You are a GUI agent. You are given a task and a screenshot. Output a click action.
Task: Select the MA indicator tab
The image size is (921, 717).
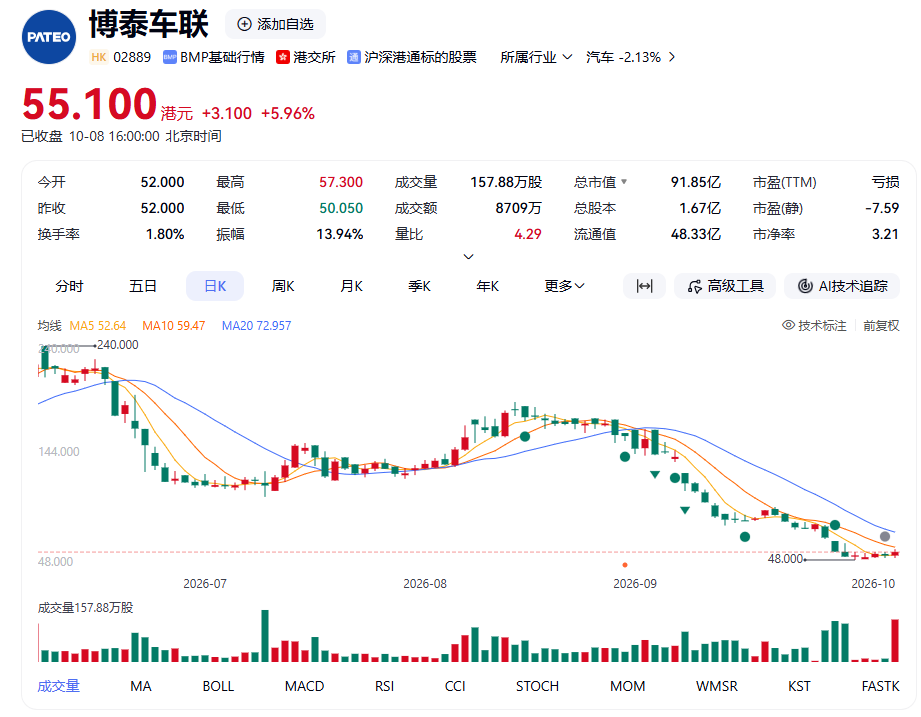coord(141,686)
